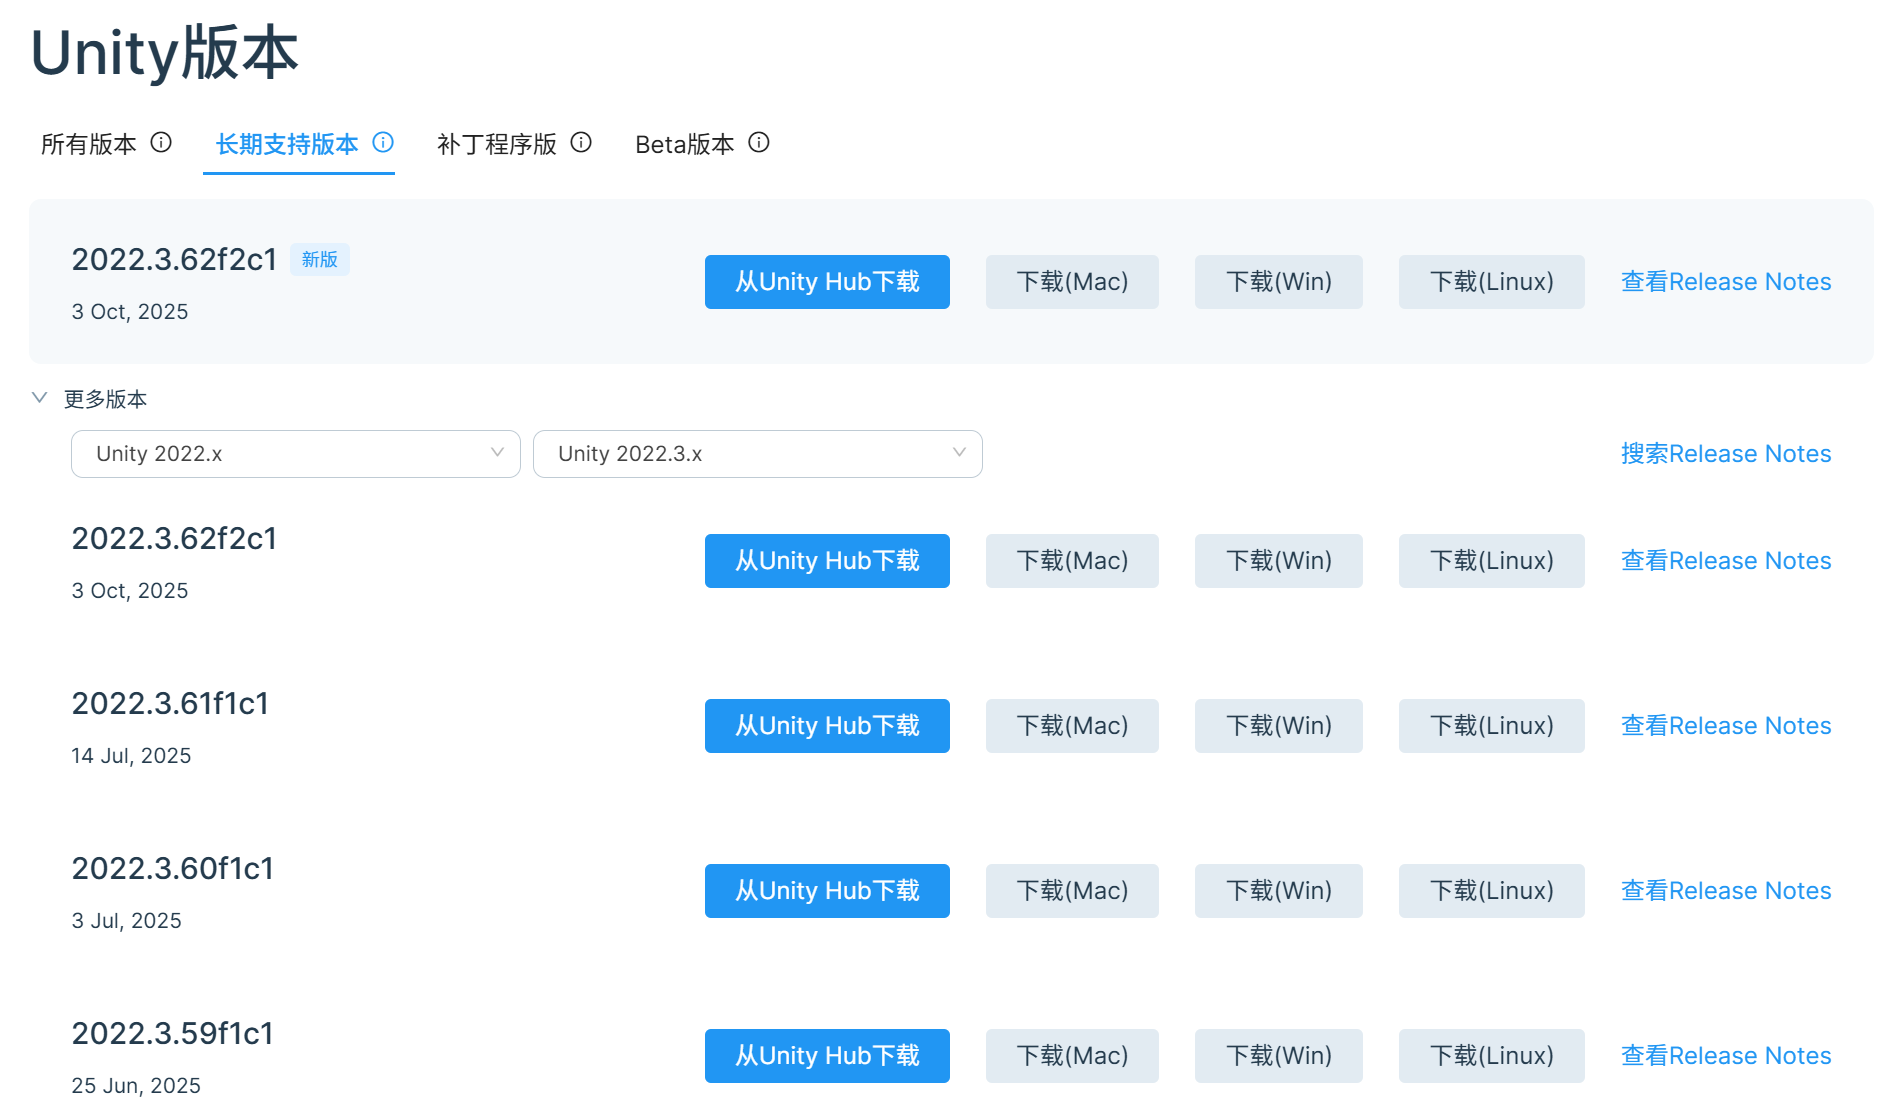Download Windows build of 2022.3.60f1c1

tap(1278, 891)
